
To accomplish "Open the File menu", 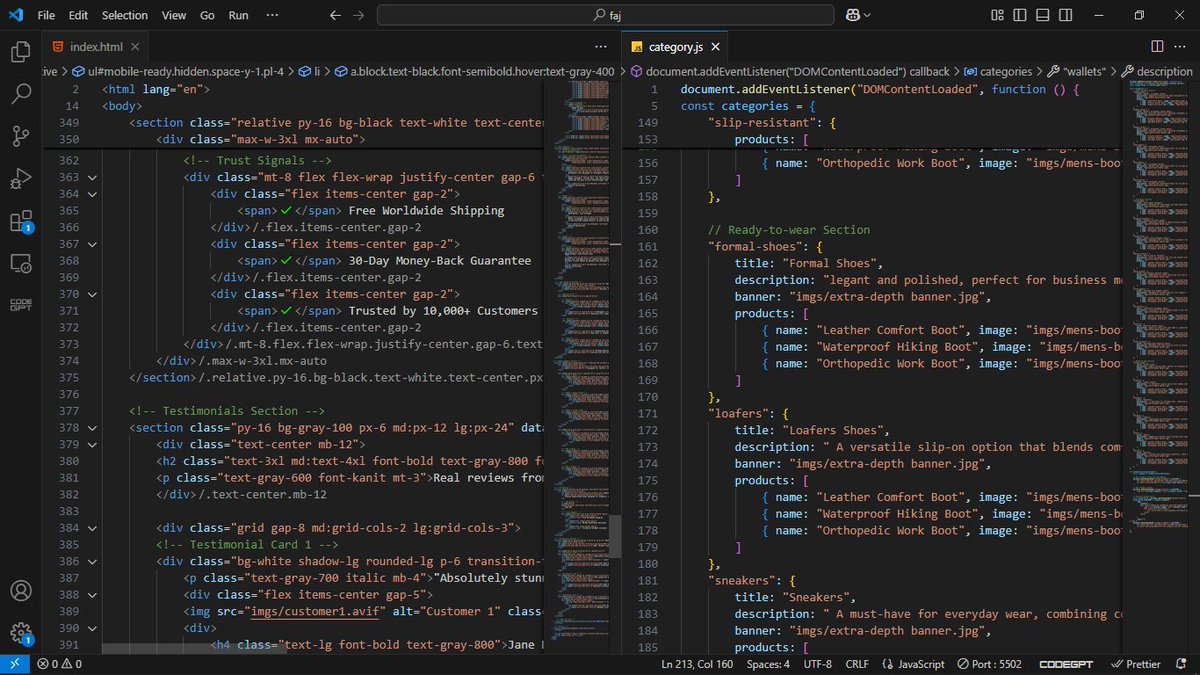I will coord(46,15).
